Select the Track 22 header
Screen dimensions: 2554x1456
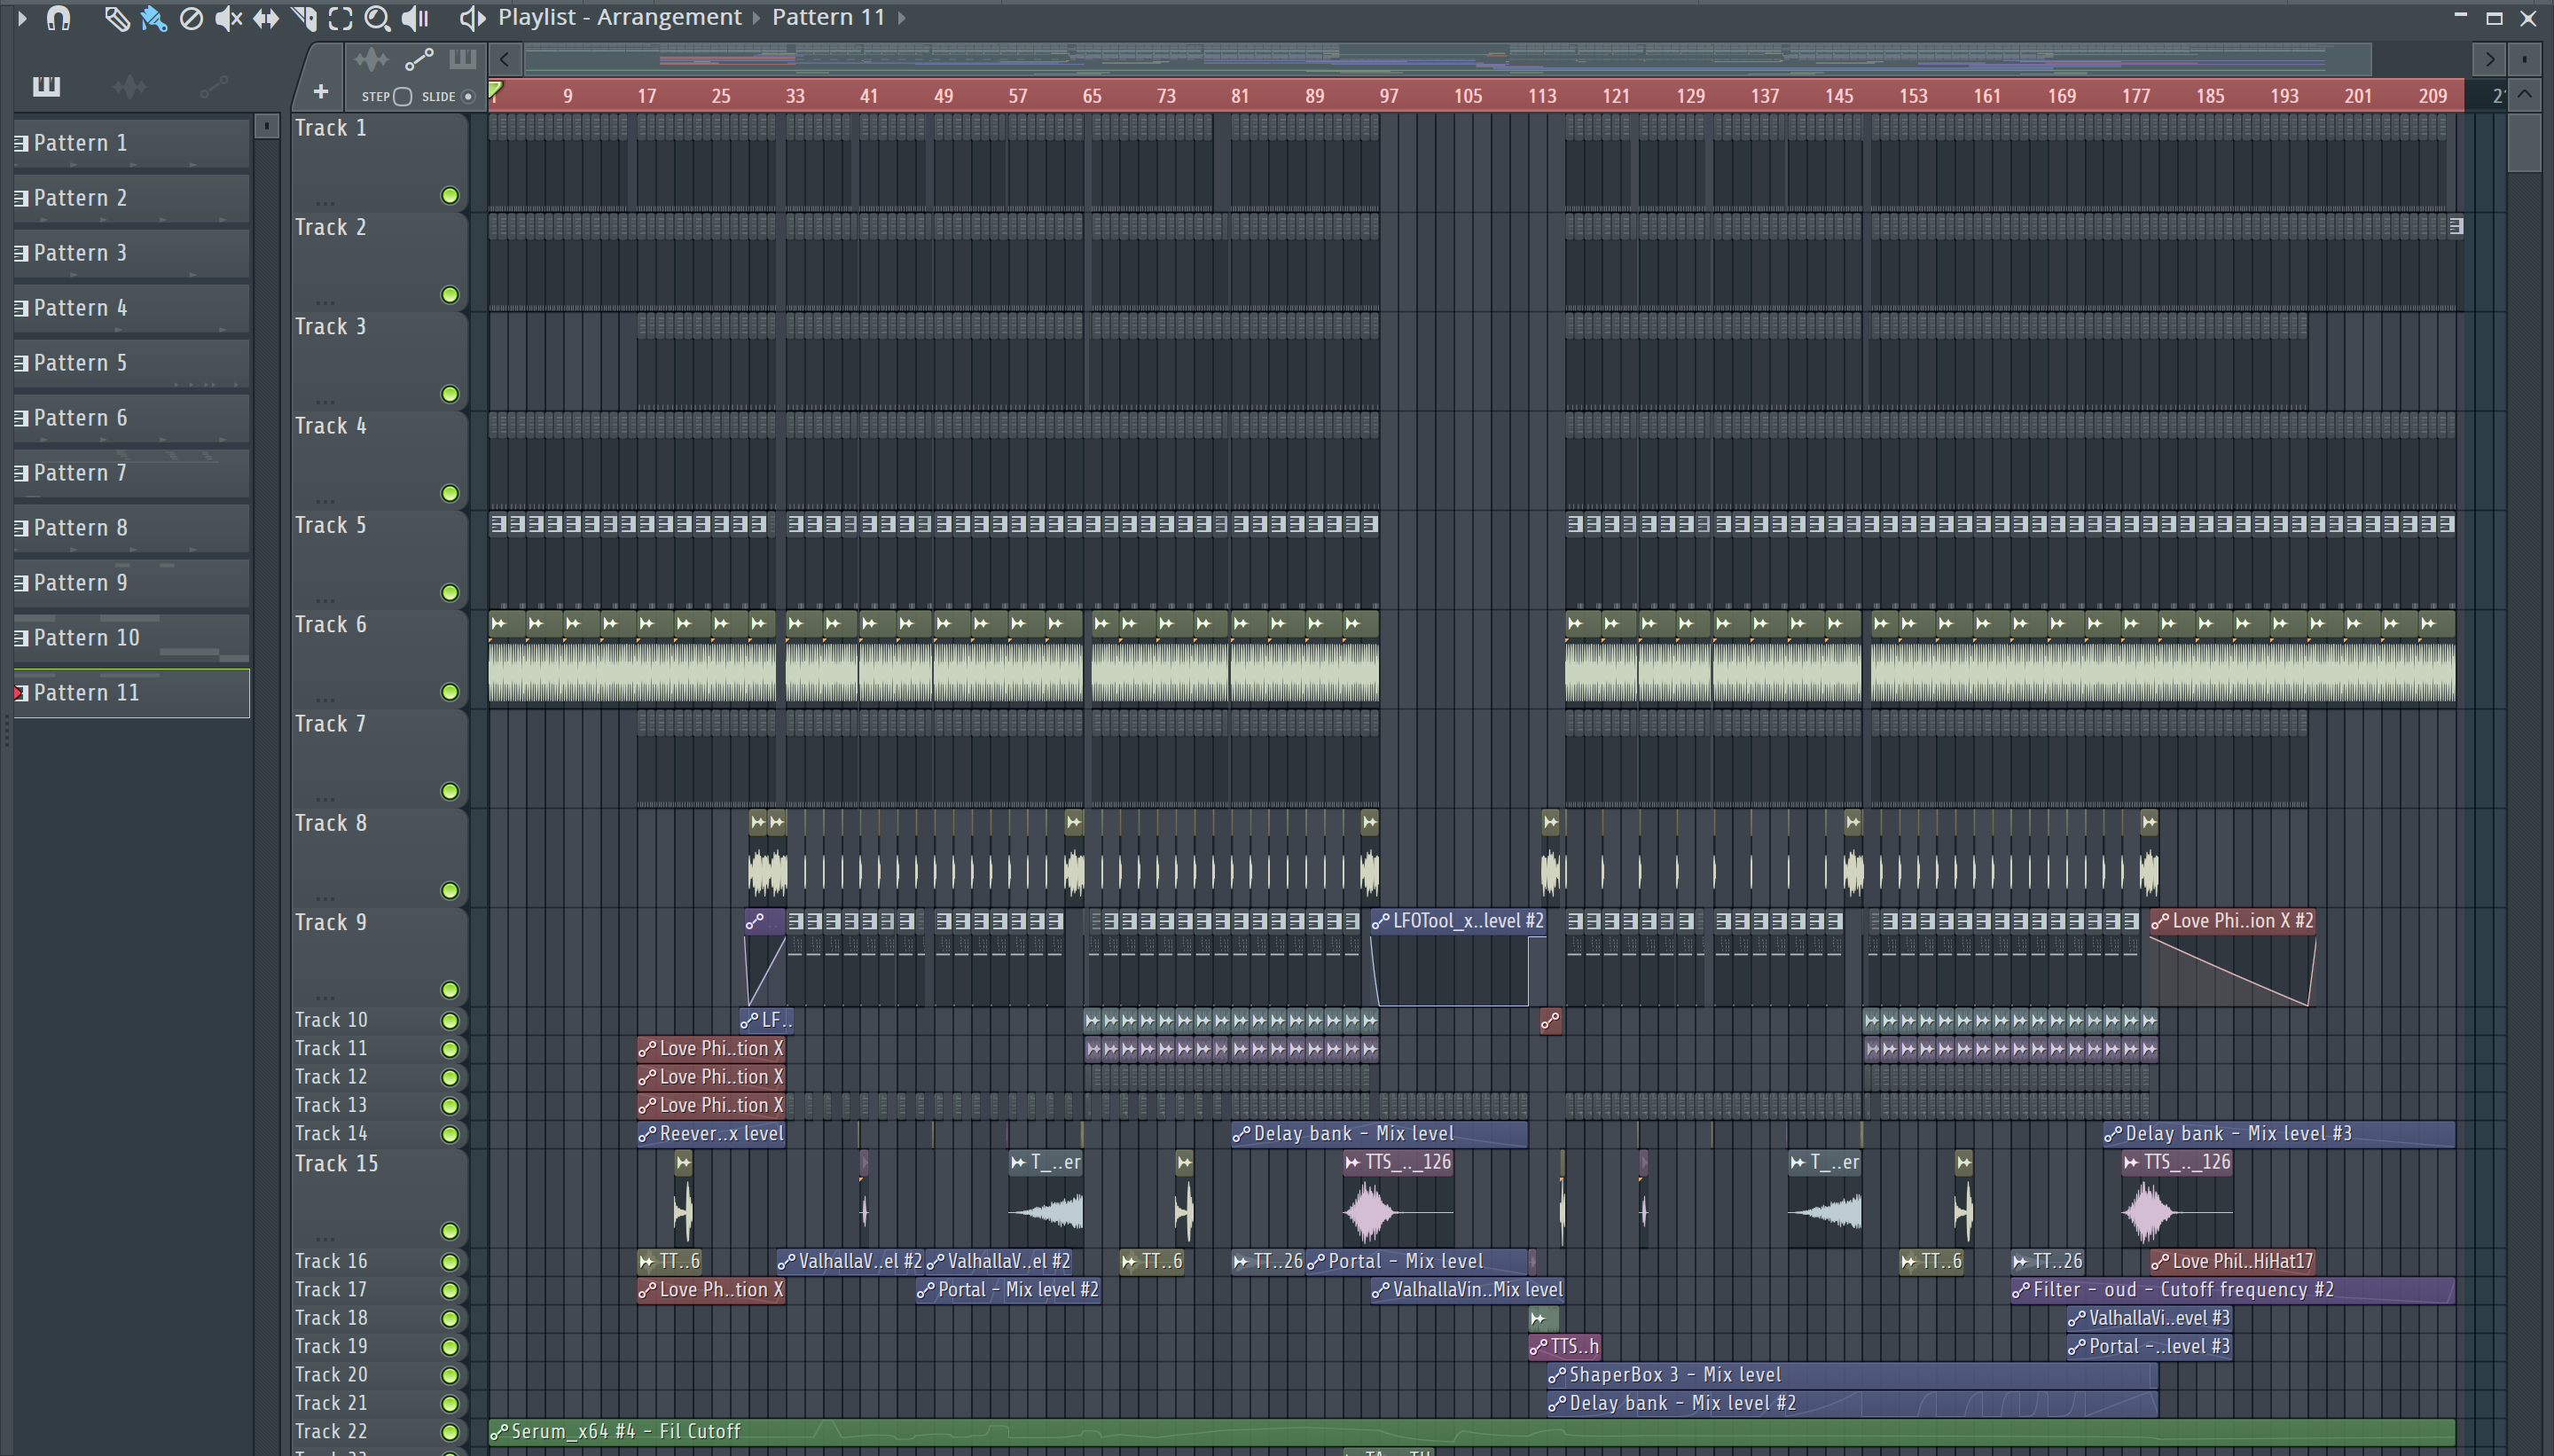pos(380,1432)
